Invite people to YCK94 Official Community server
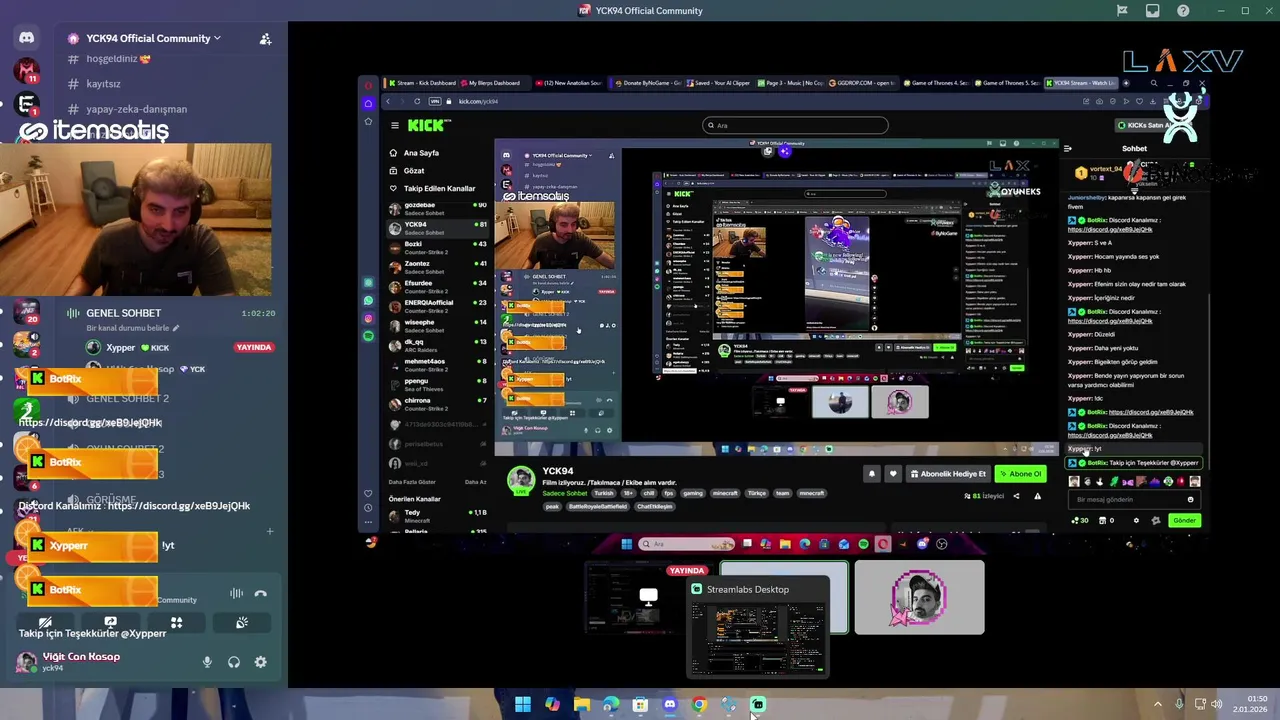 (x=265, y=39)
